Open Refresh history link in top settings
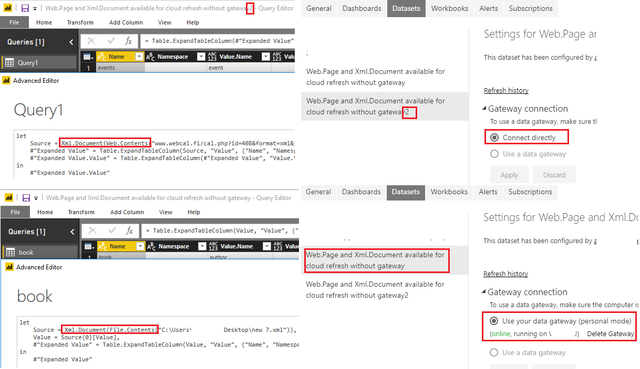Screen dimensions: 640x369 pos(506,91)
